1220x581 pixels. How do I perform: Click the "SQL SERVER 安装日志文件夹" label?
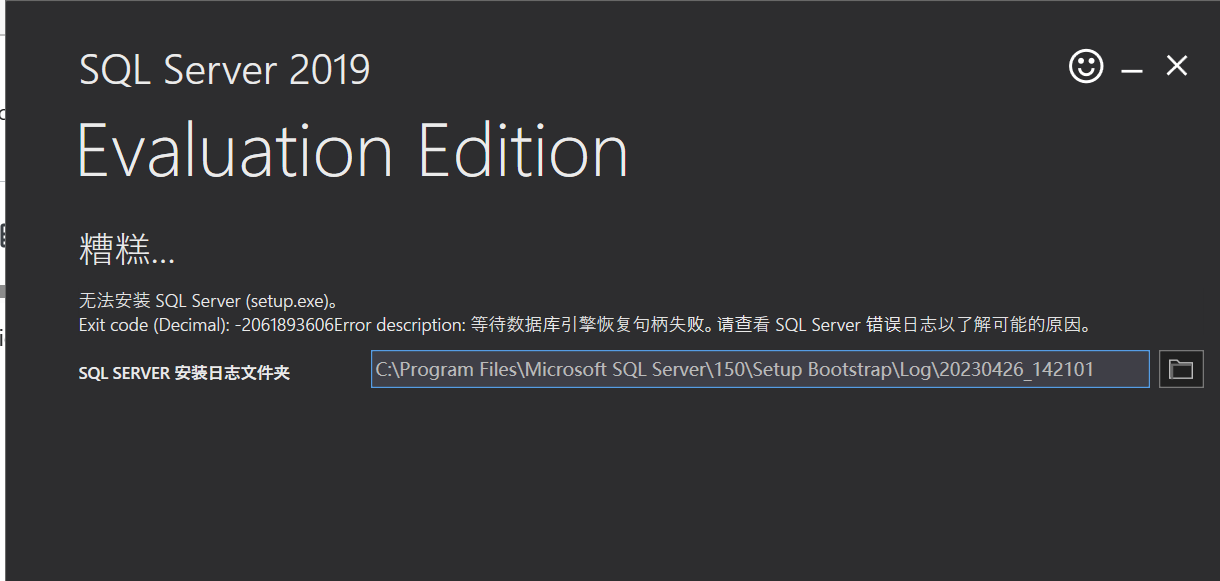tap(185, 371)
